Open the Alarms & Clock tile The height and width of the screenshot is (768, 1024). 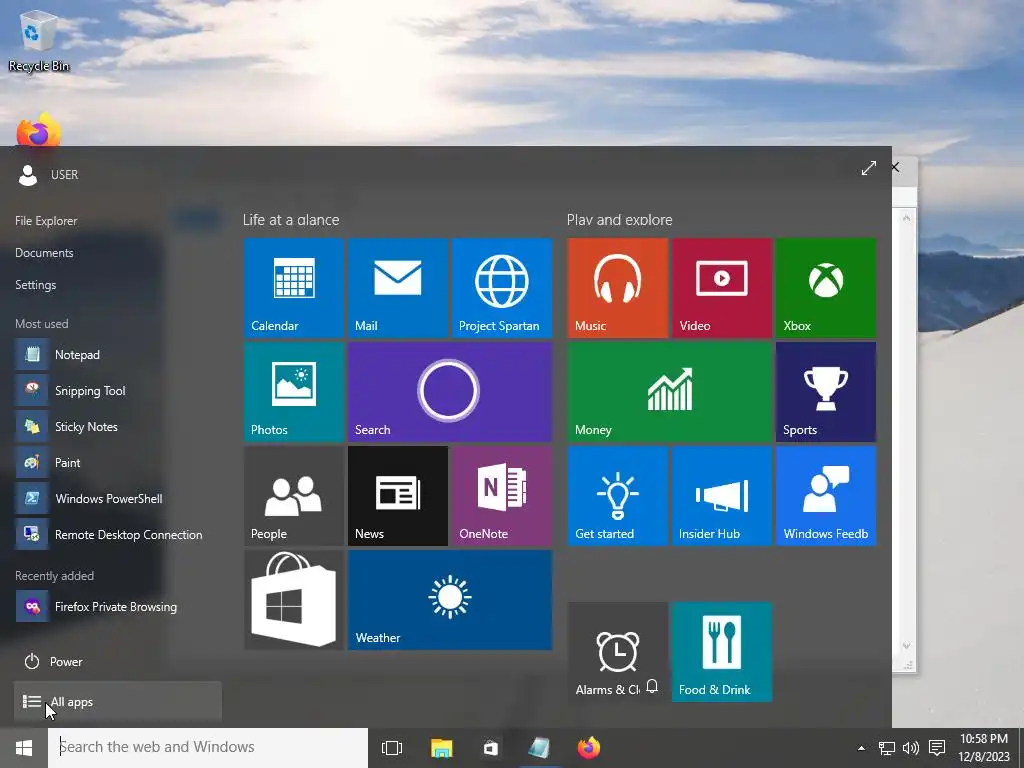click(618, 652)
